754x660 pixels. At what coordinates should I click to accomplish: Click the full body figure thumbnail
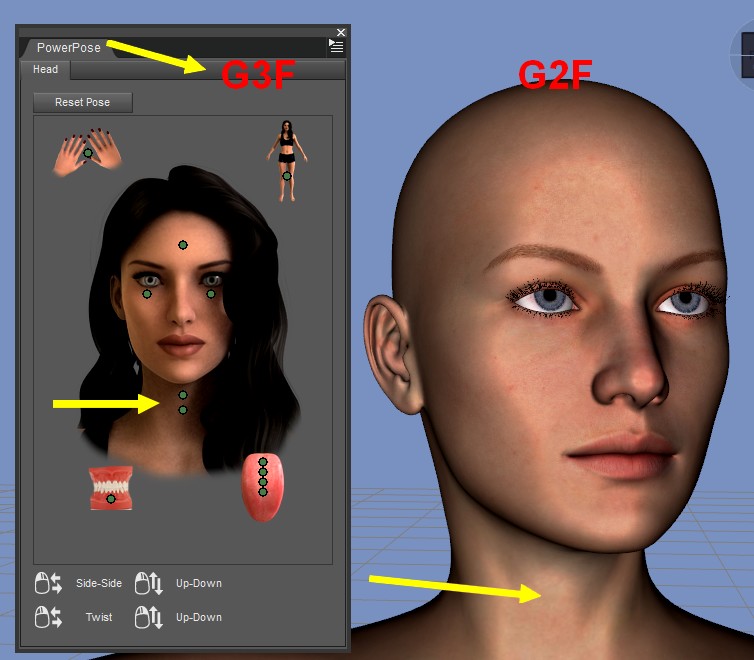click(x=287, y=161)
